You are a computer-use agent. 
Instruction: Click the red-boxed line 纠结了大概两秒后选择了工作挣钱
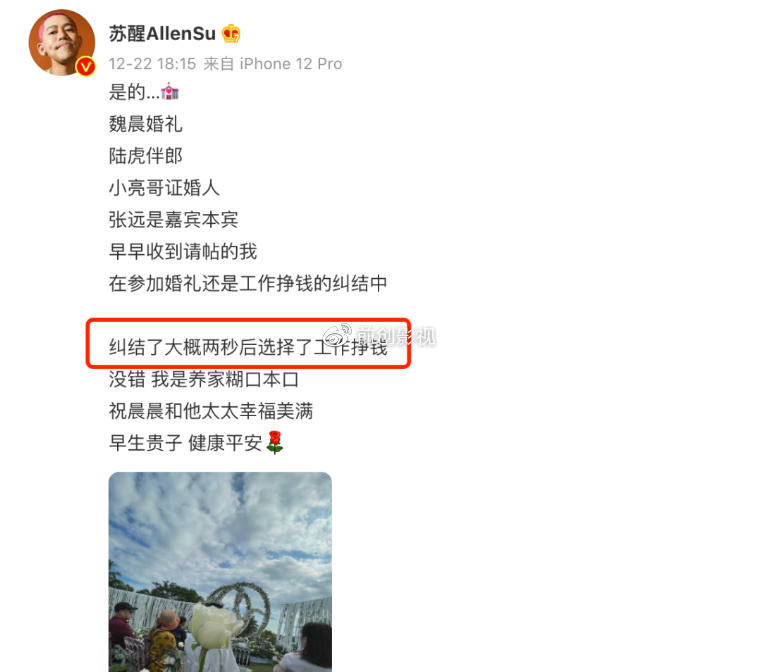click(248, 347)
